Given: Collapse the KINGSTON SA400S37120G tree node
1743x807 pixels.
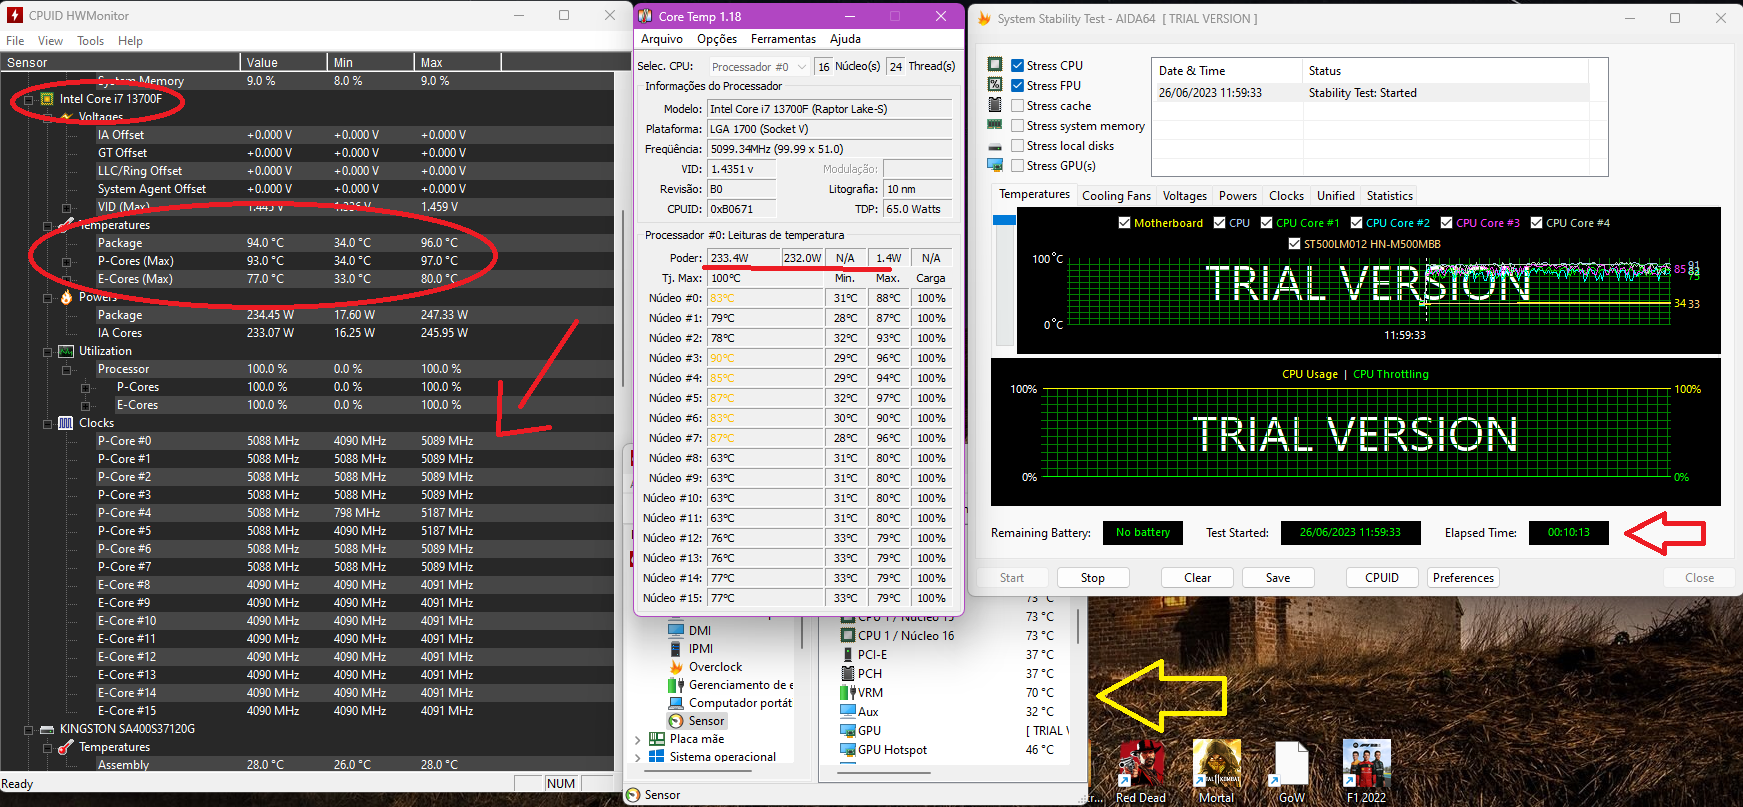Looking at the screenshot, I should [29, 730].
